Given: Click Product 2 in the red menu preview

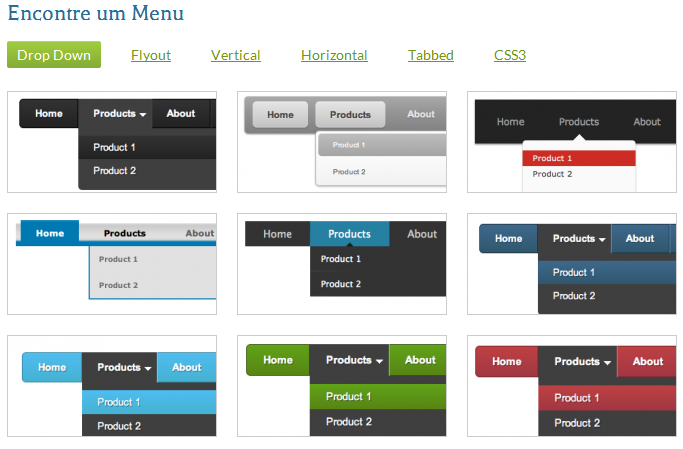Looking at the screenshot, I should (x=577, y=423).
